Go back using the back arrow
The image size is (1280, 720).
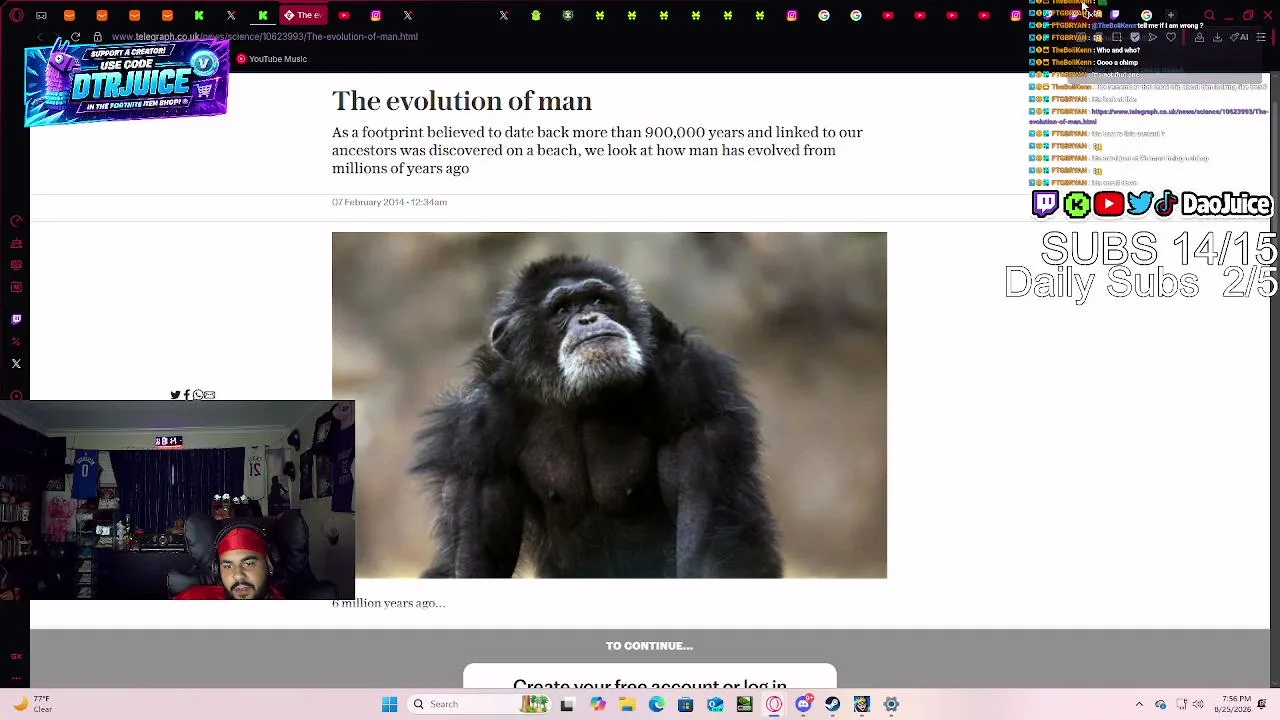coord(39,37)
